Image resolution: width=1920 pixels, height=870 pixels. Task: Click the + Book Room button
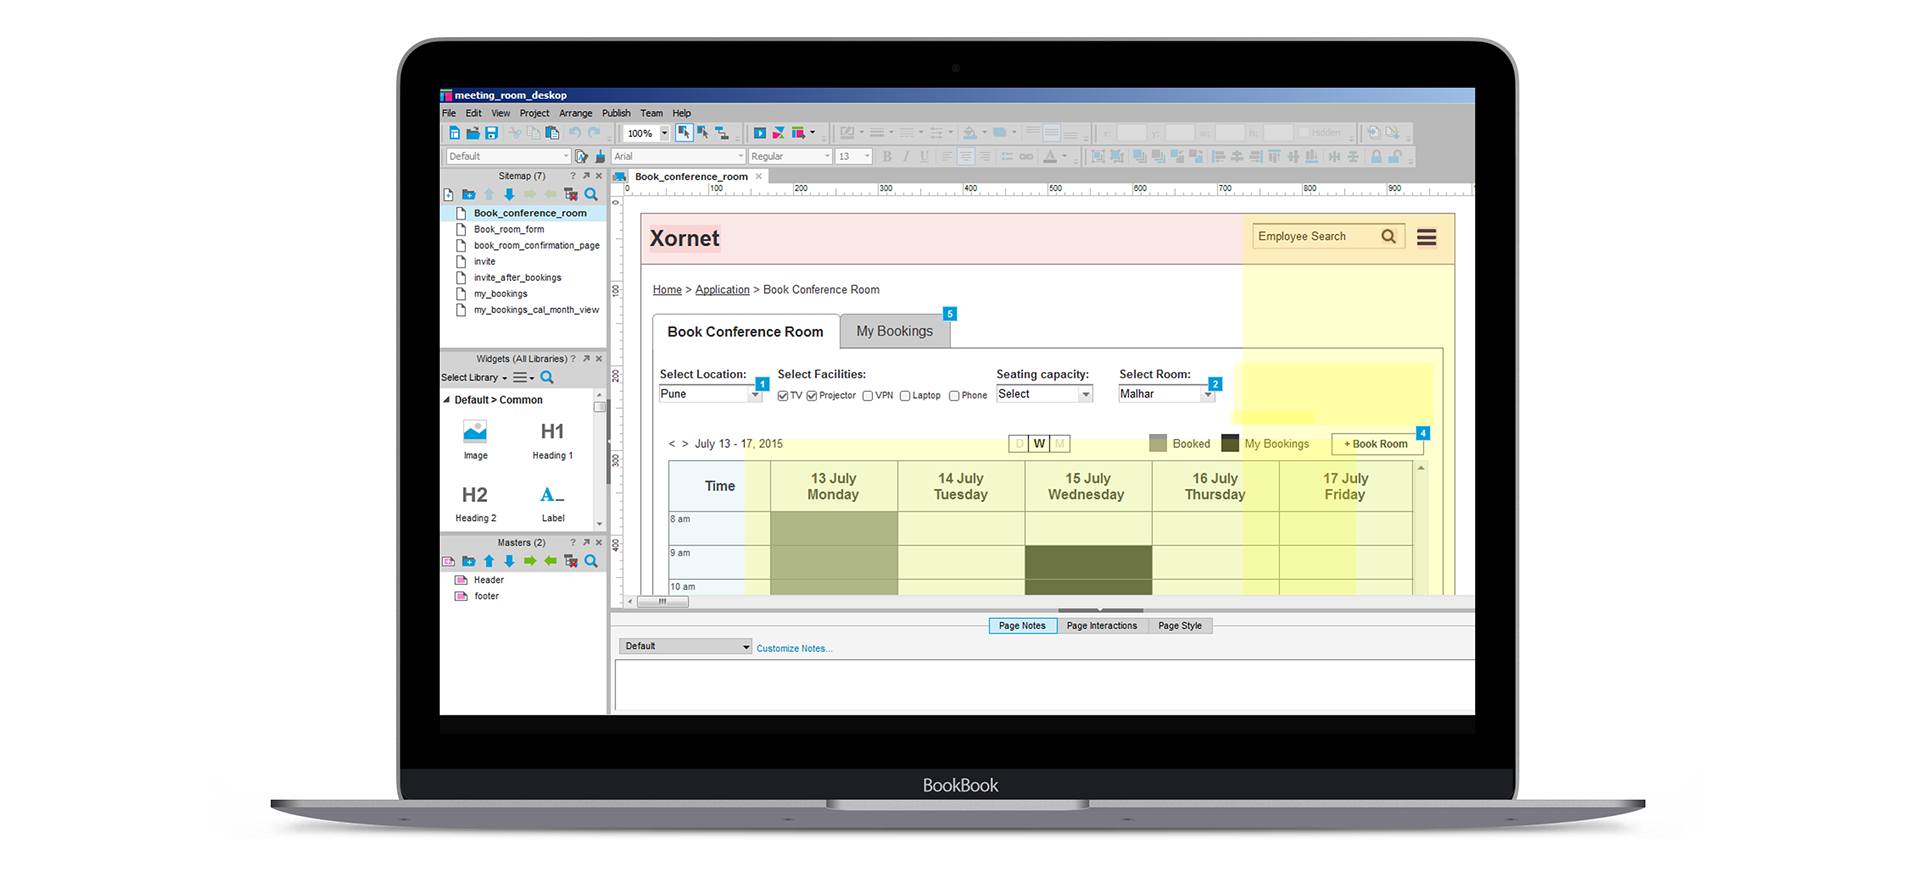(x=1377, y=444)
